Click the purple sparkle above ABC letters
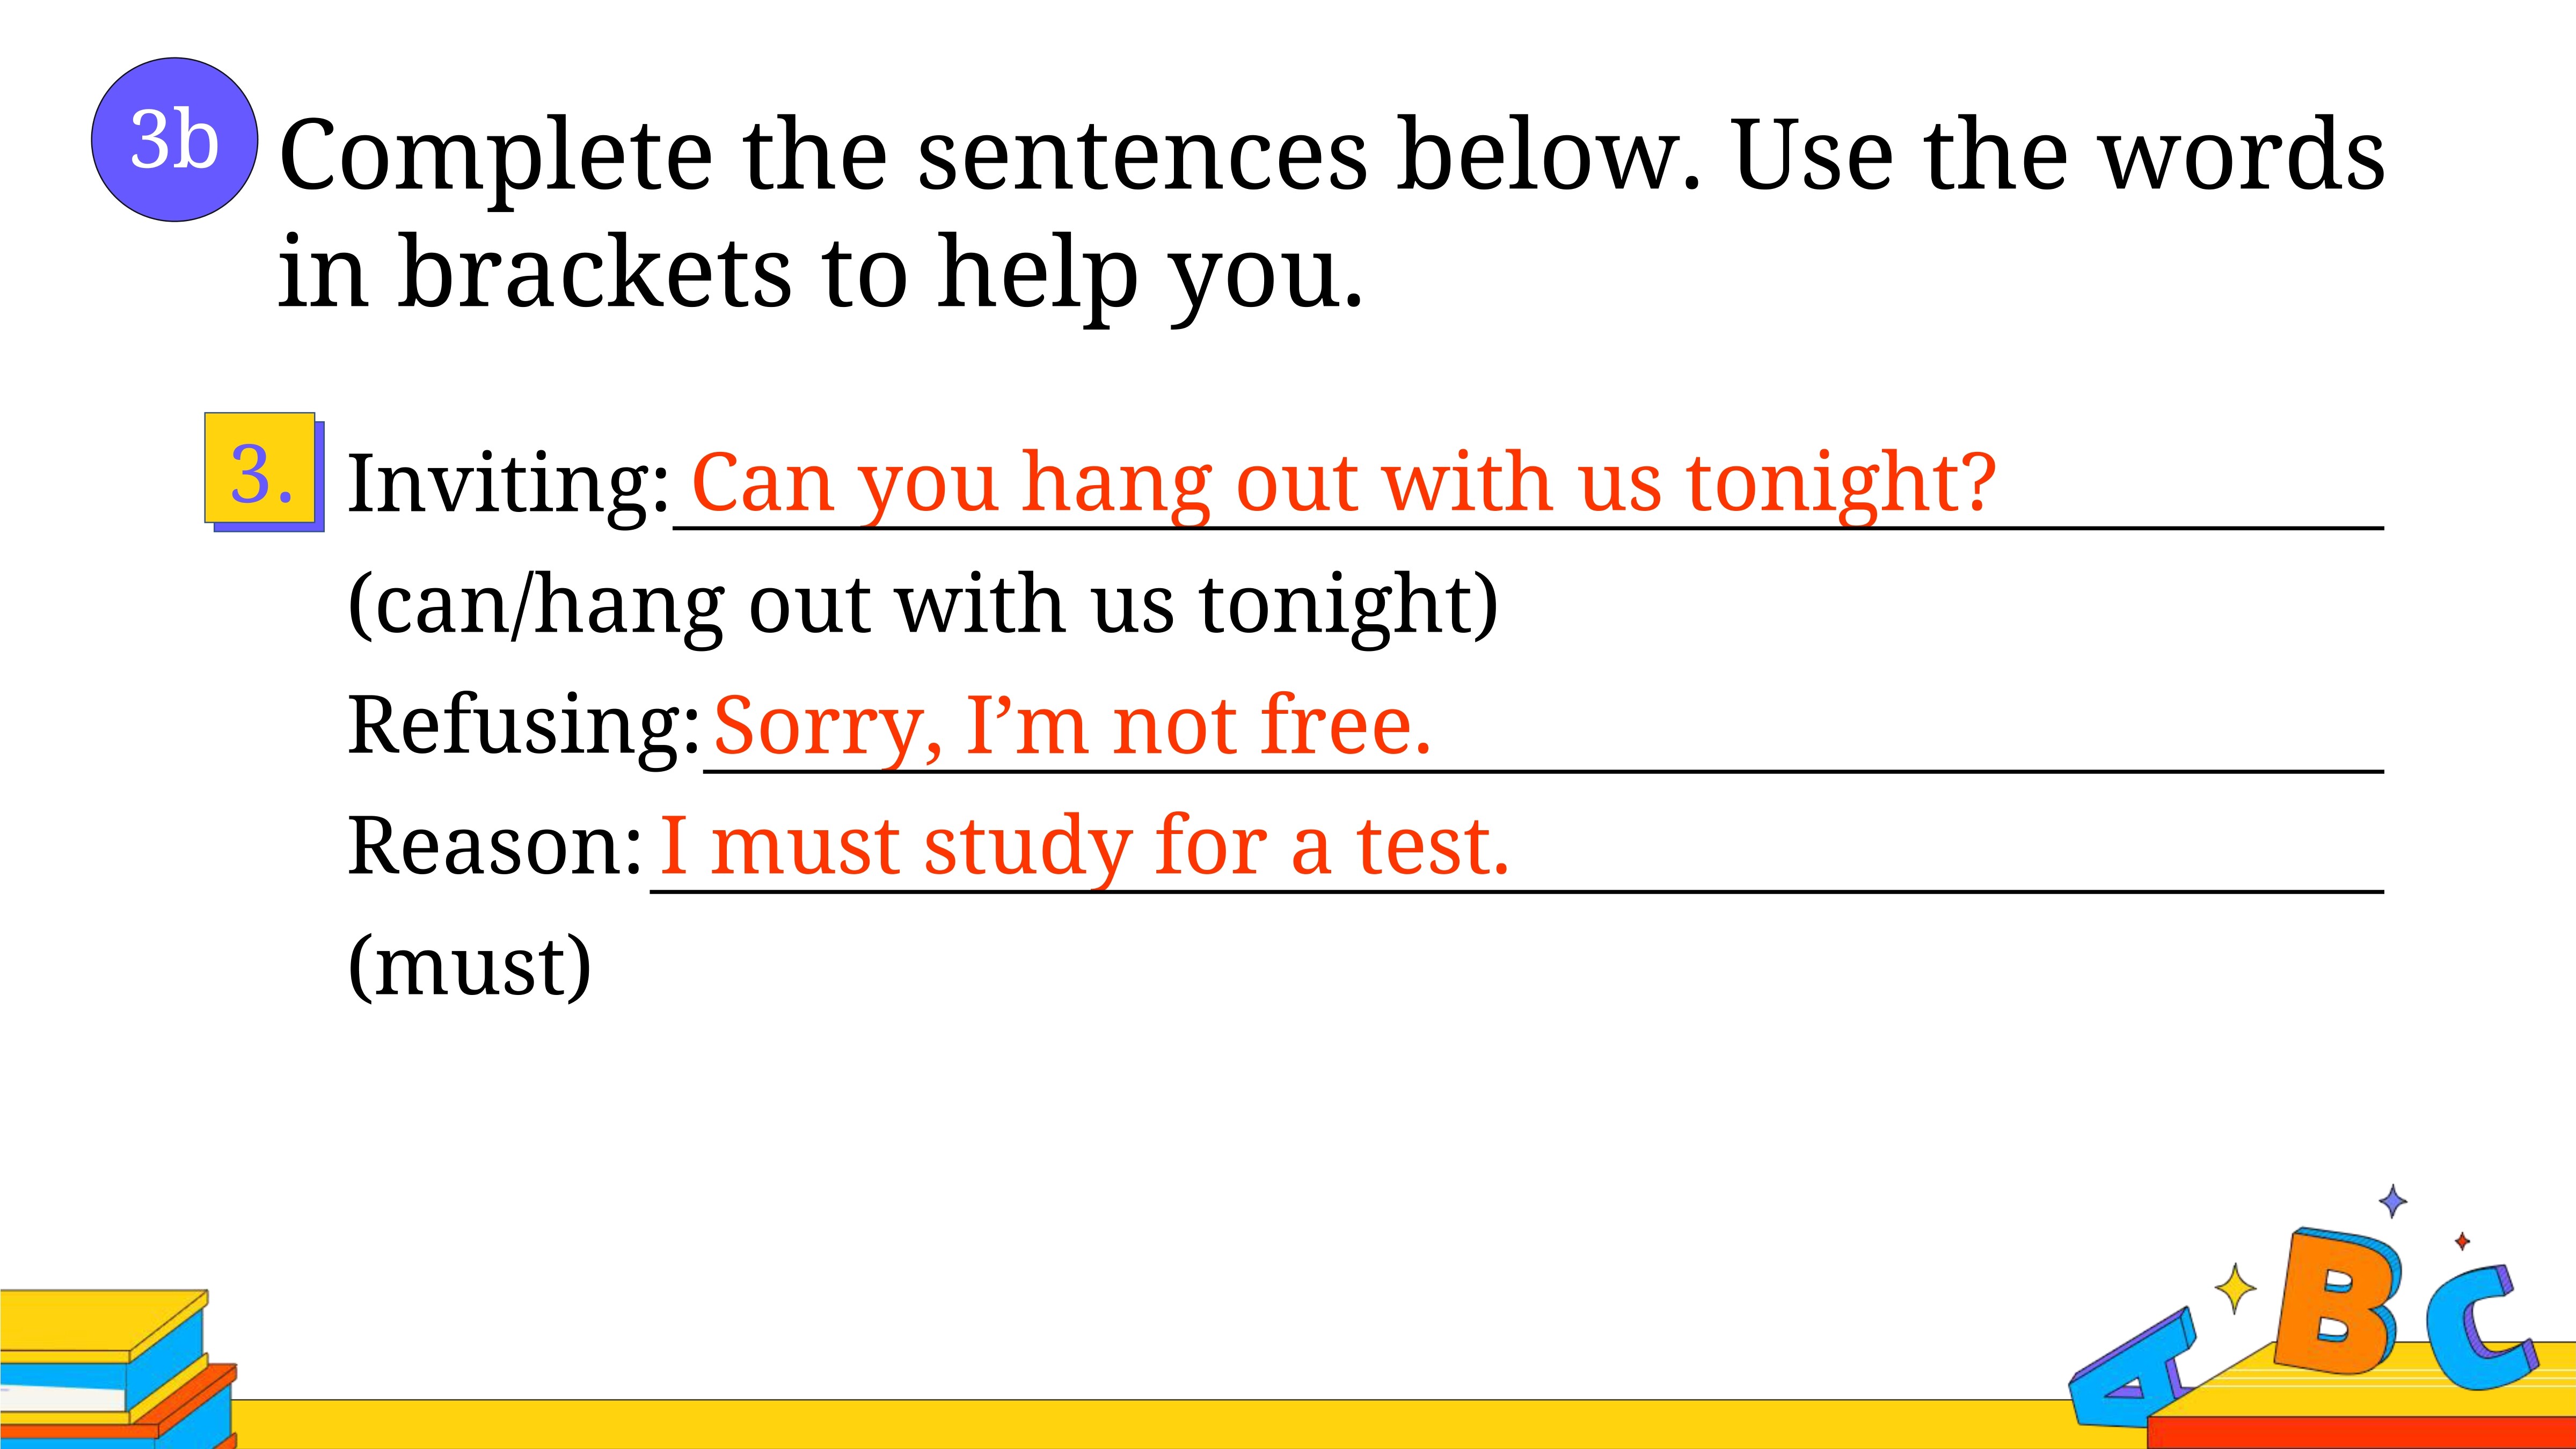Image resolution: width=2576 pixels, height=1449 pixels. (2393, 1201)
